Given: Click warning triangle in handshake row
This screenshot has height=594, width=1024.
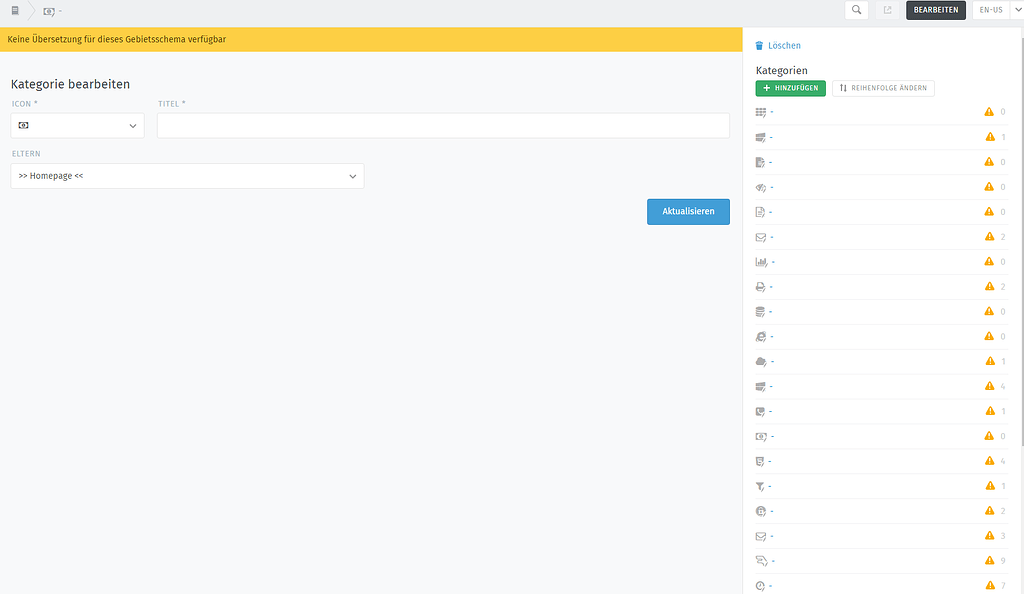Looking at the screenshot, I should [x=989, y=560].
